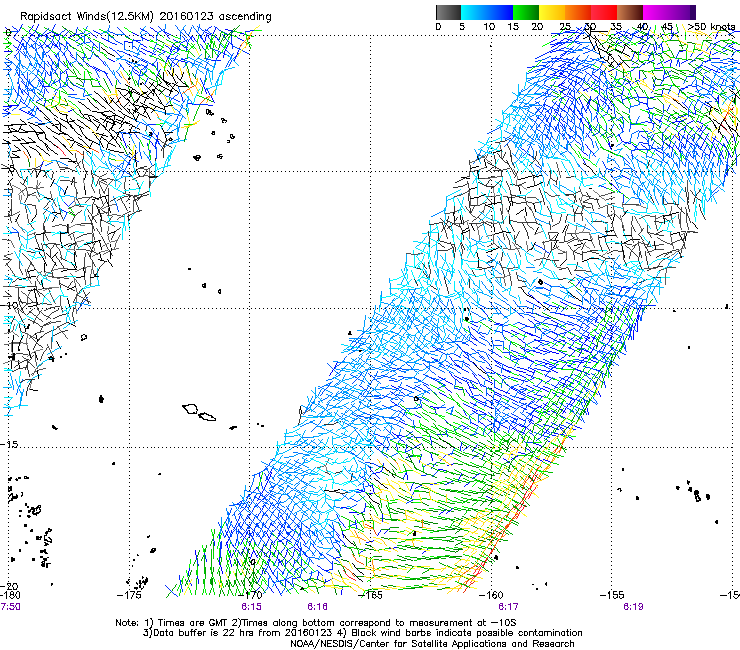Pick the green 15-20 knots legend segment

click(x=526, y=12)
